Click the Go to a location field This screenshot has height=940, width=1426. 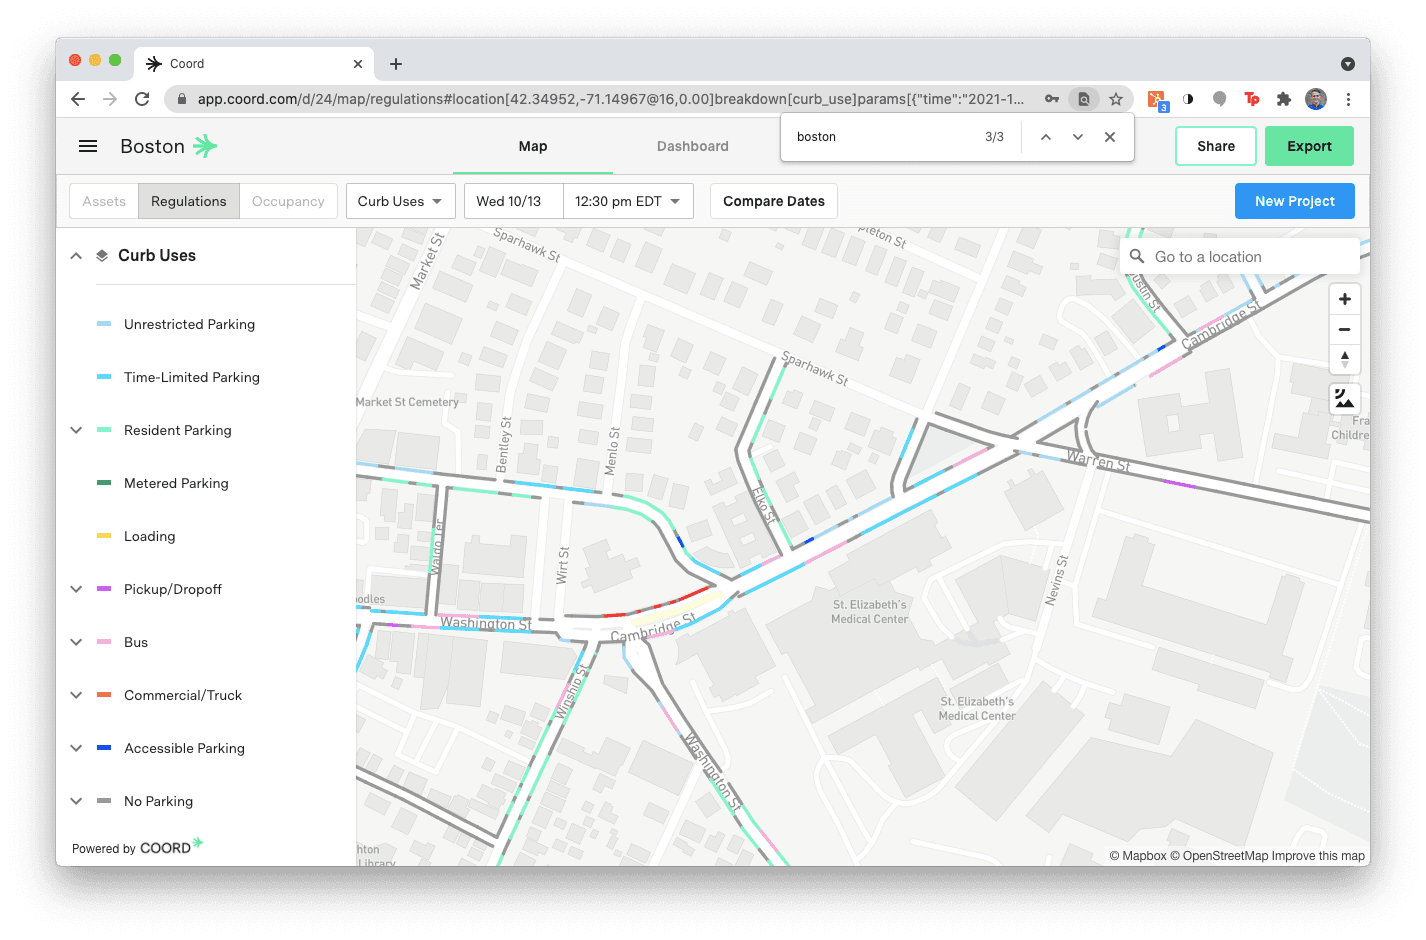click(x=1240, y=257)
